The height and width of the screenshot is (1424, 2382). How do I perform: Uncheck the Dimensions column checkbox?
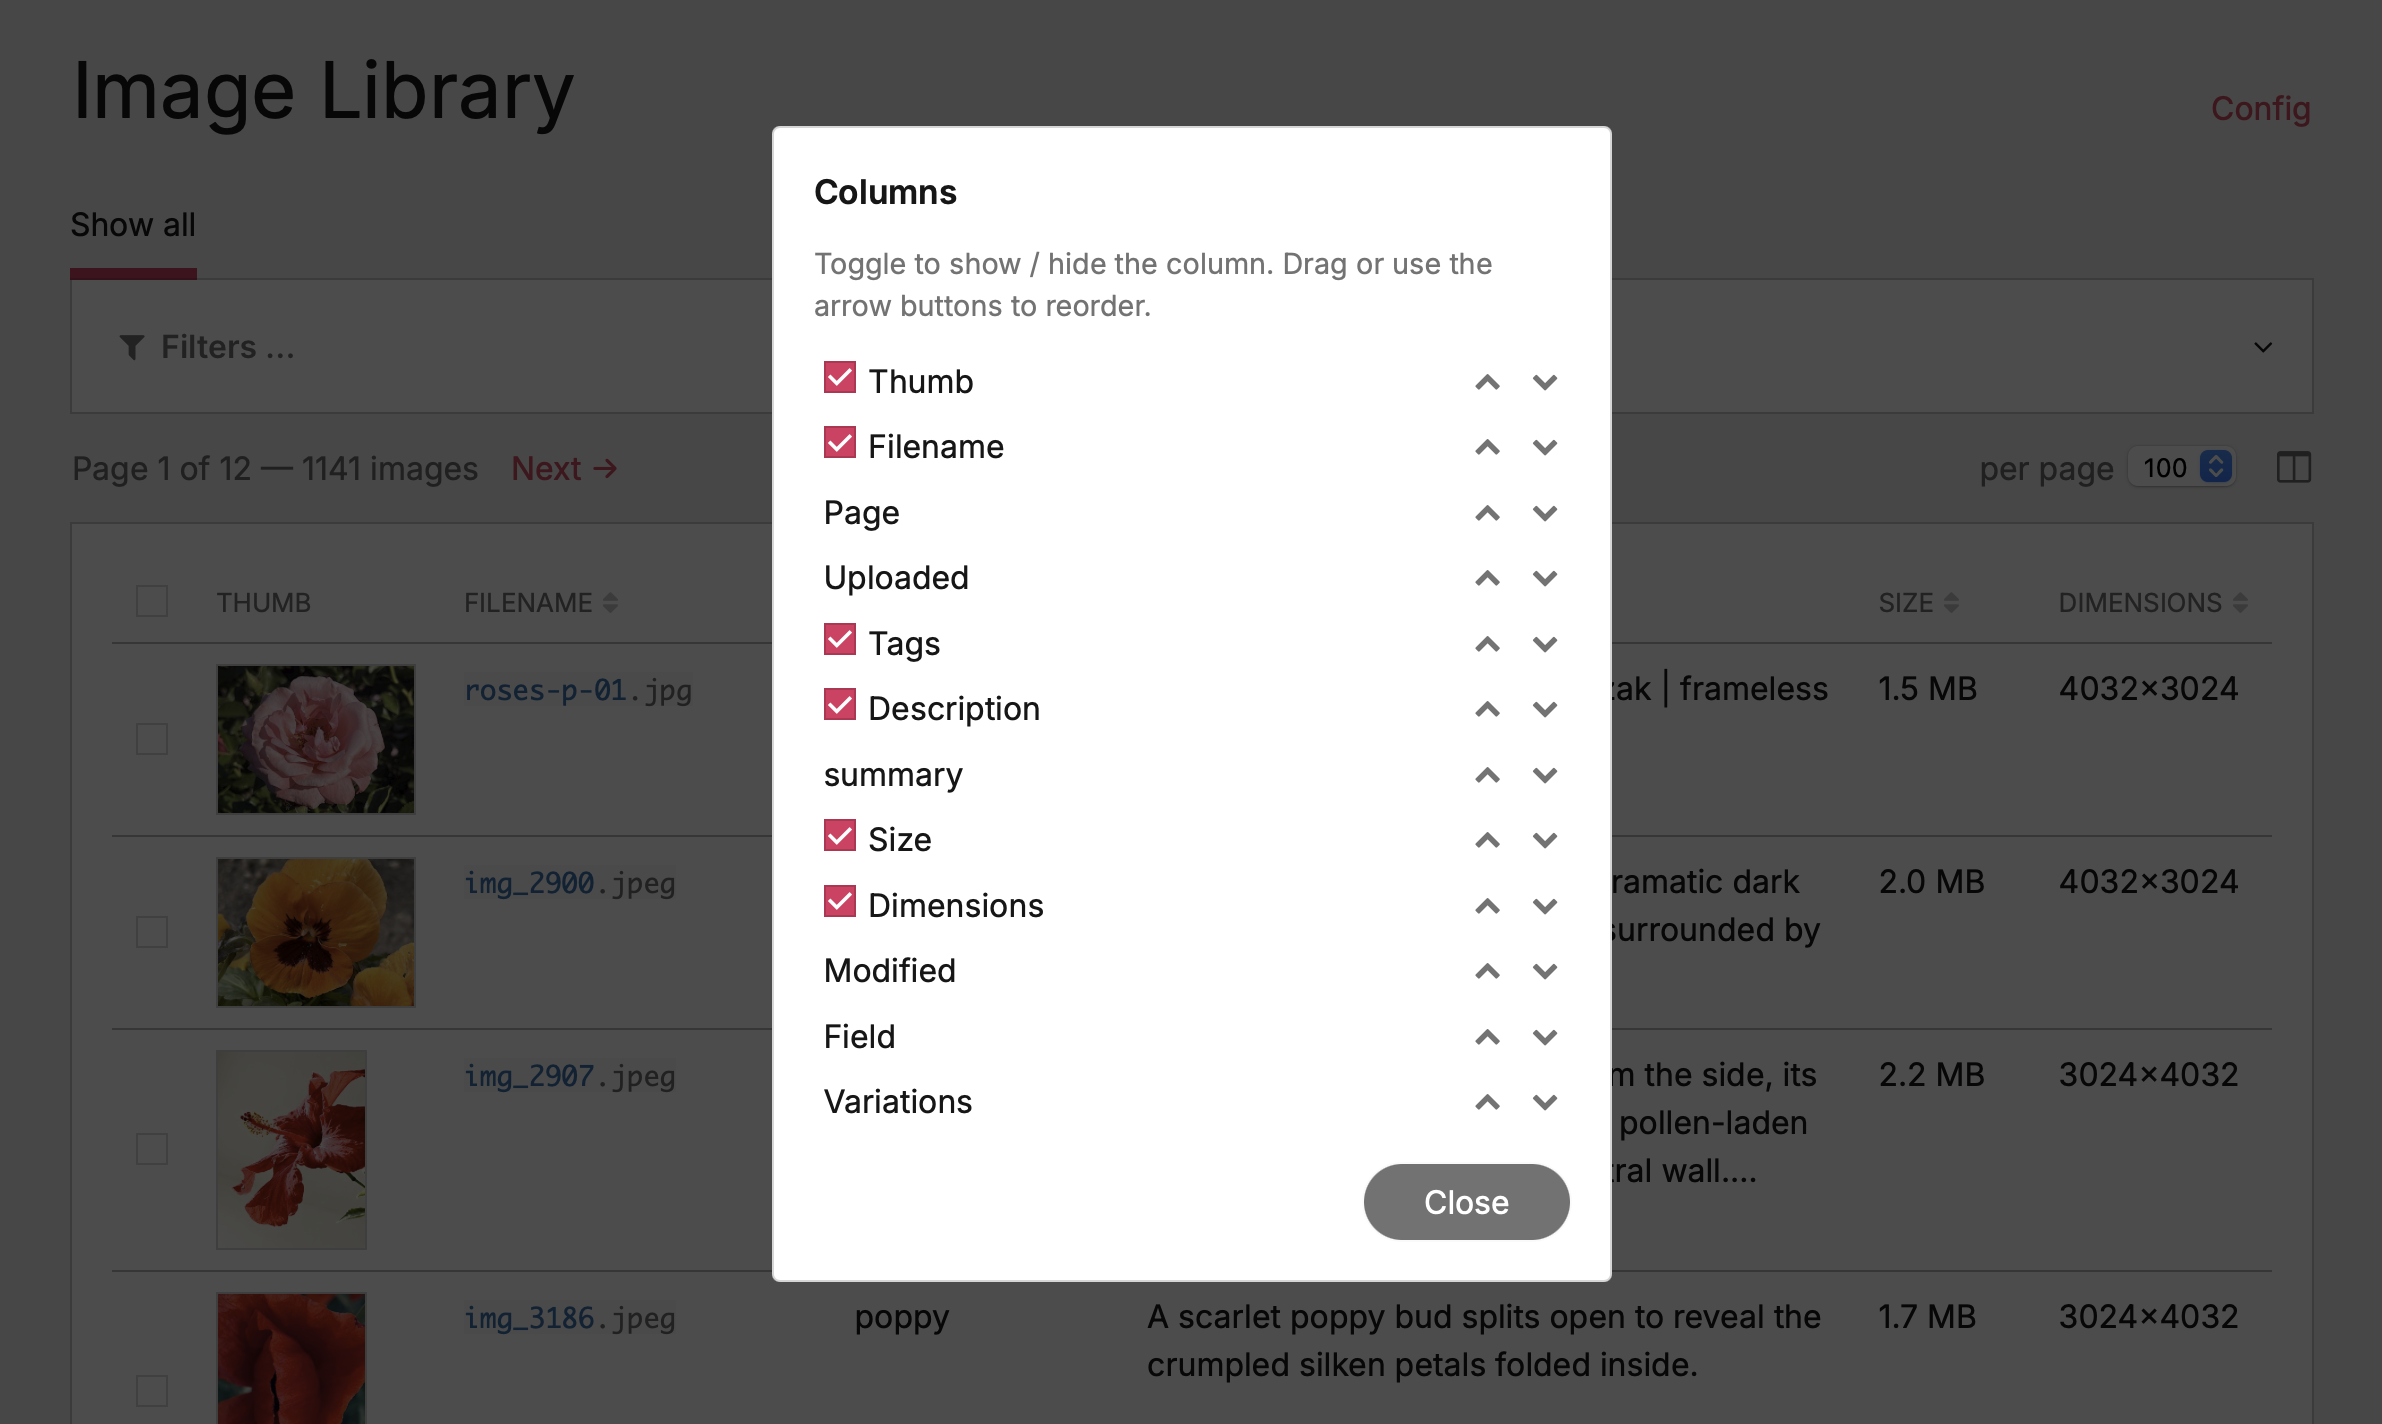click(x=840, y=901)
